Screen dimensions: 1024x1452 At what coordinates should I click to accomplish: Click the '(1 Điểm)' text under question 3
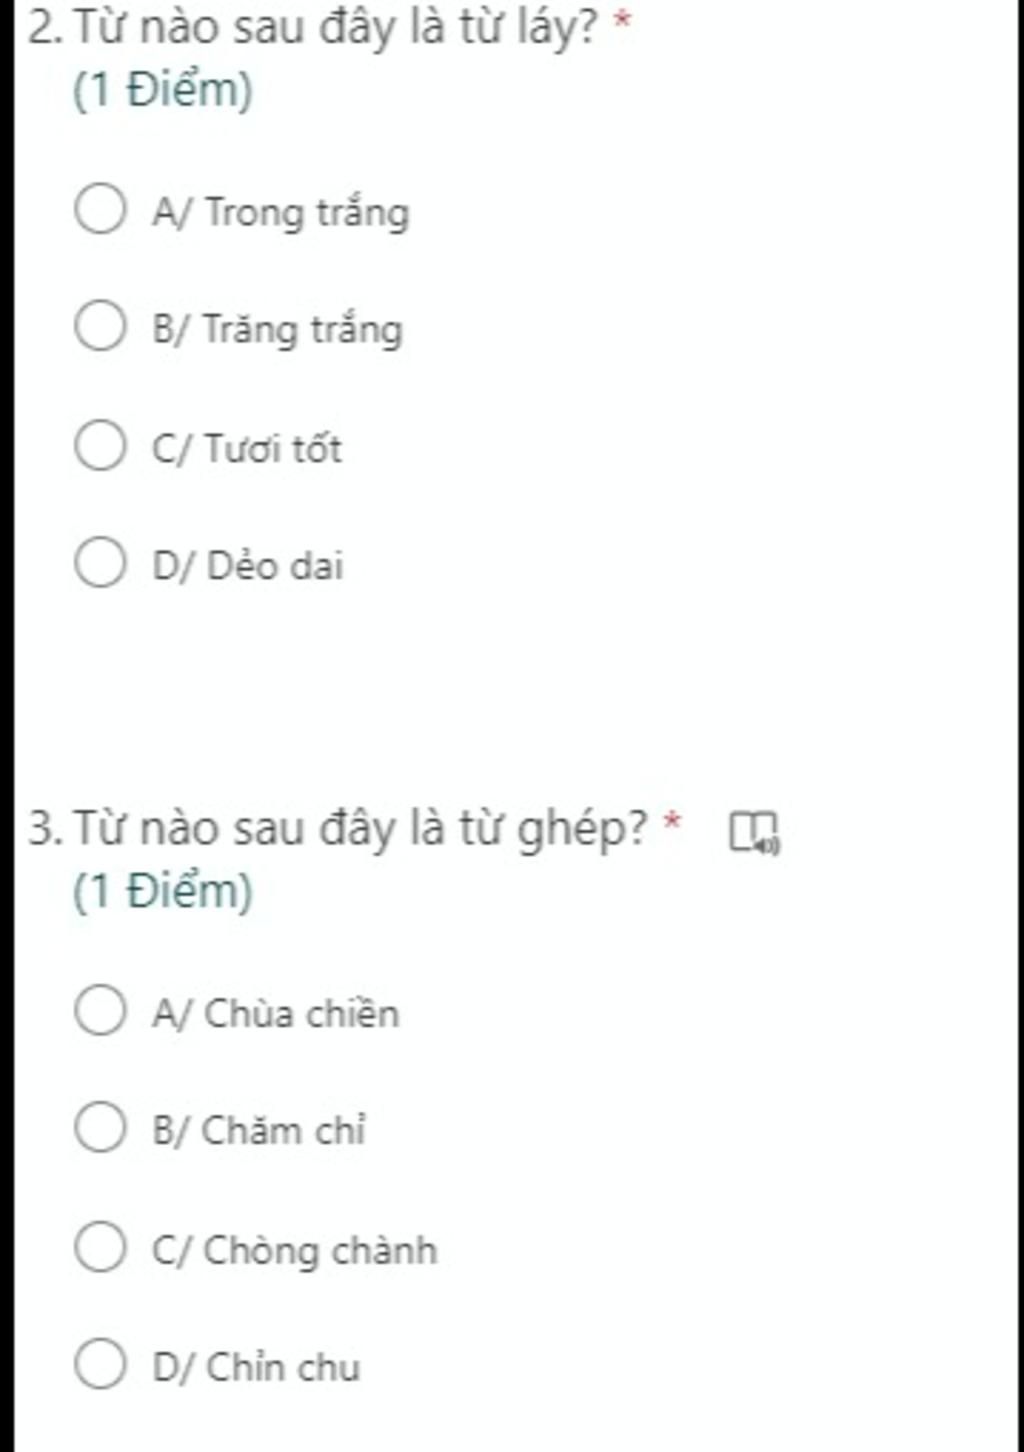(x=163, y=891)
